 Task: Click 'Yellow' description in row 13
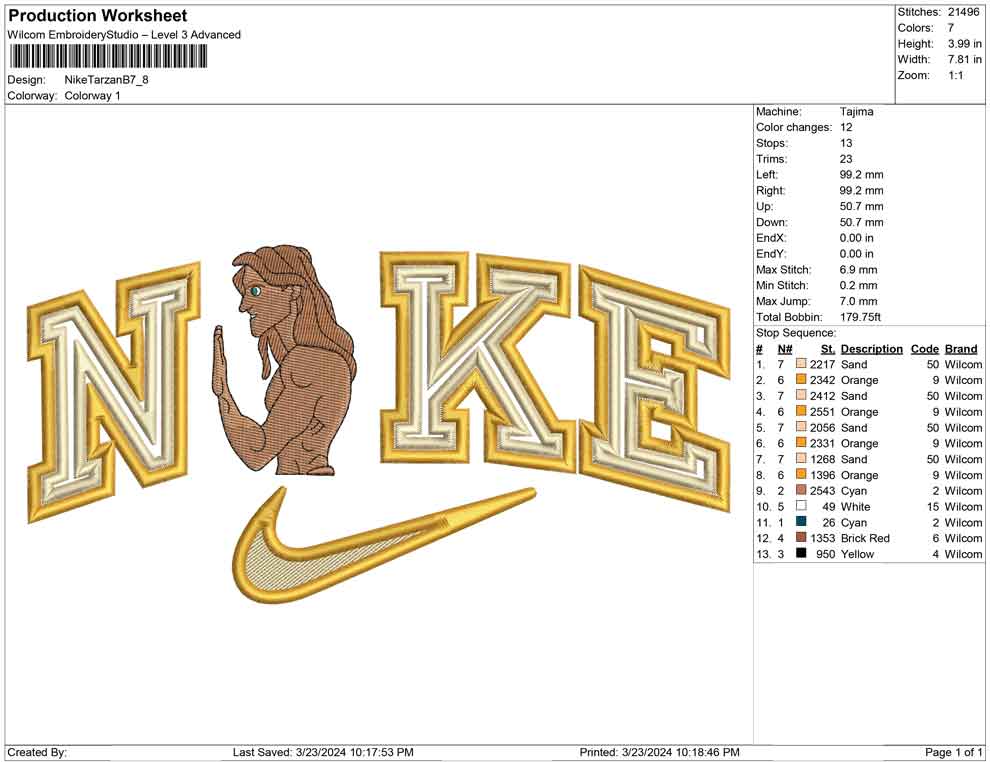(x=857, y=554)
